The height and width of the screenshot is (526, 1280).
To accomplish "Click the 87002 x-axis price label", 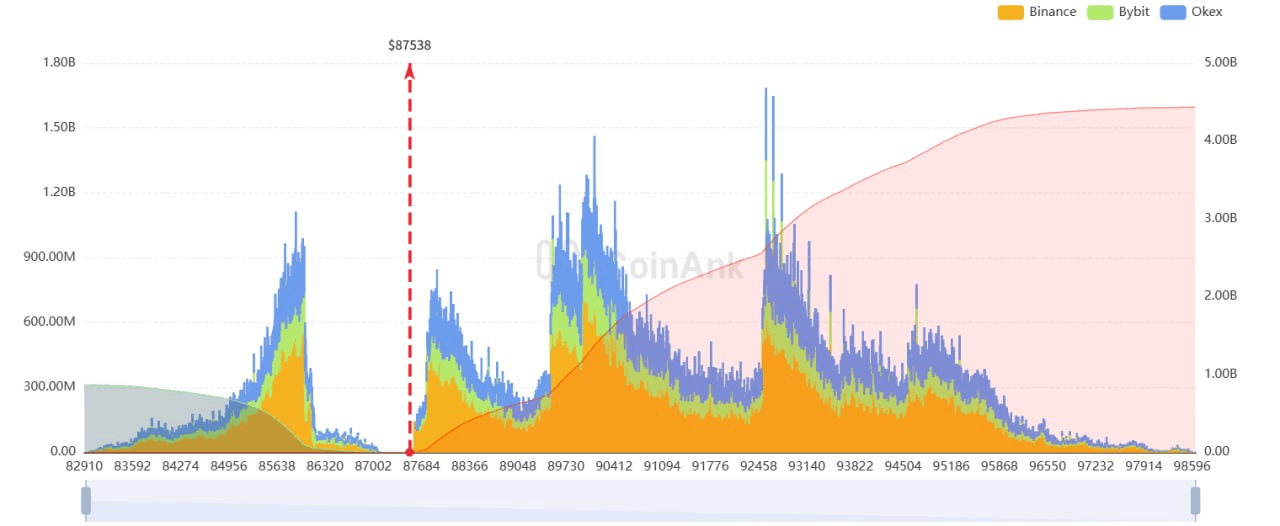I will click(x=374, y=466).
